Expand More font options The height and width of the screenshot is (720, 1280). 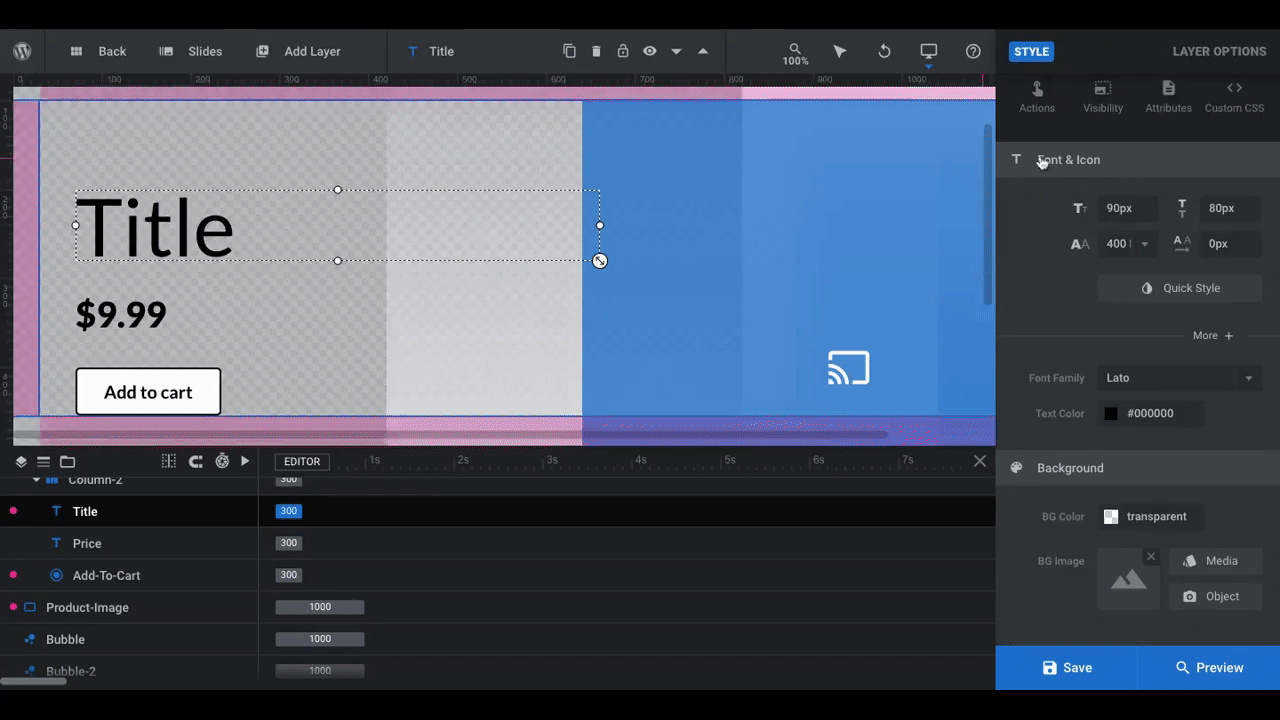1213,336
